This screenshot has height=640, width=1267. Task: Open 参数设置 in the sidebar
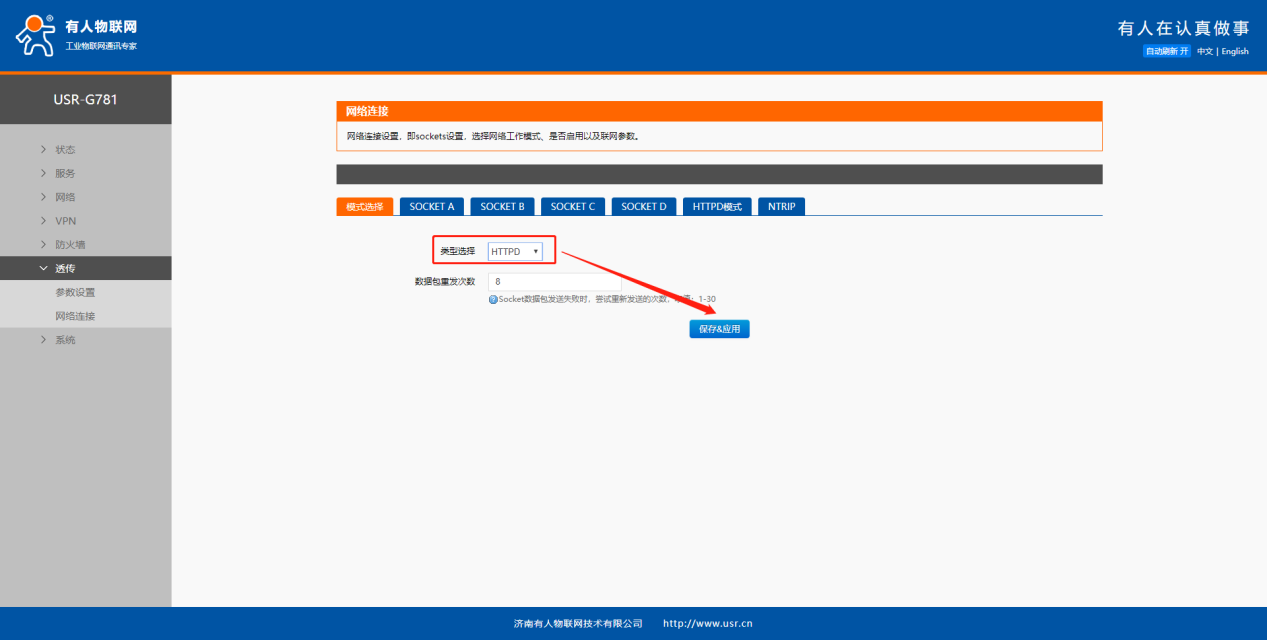(x=75, y=292)
